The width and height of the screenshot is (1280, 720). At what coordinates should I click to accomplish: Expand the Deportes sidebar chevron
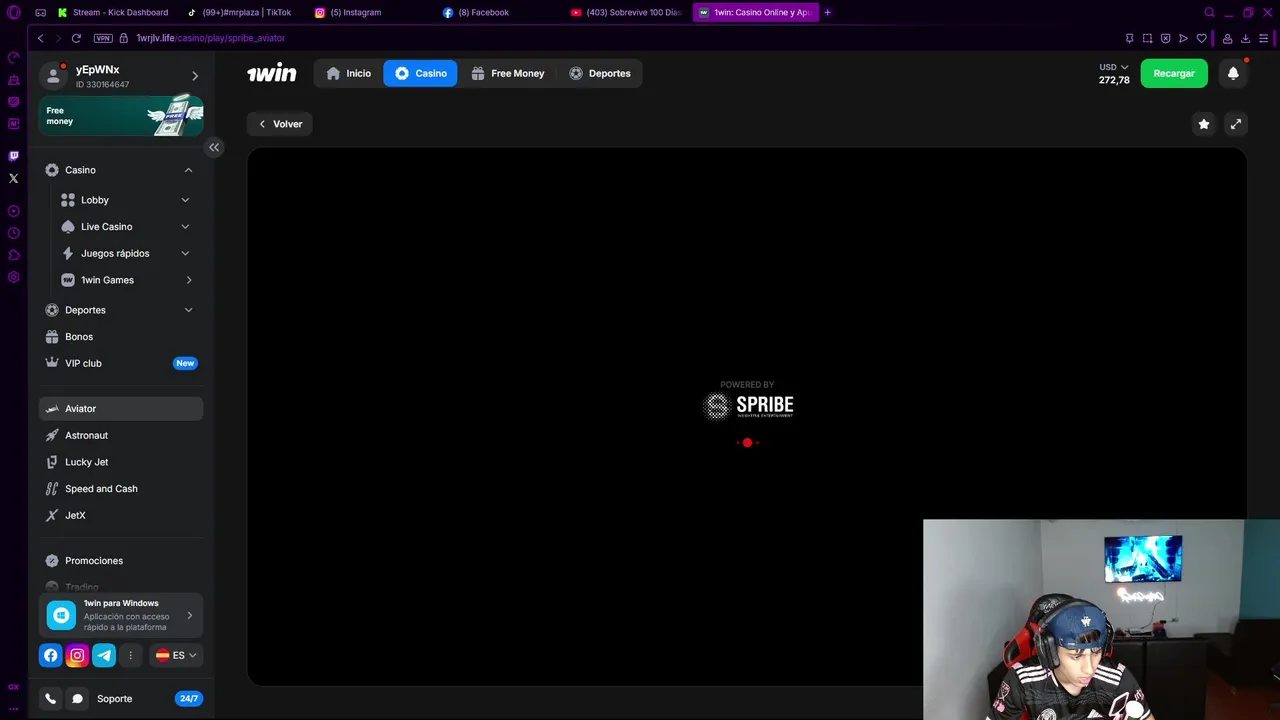(x=188, y=310)
